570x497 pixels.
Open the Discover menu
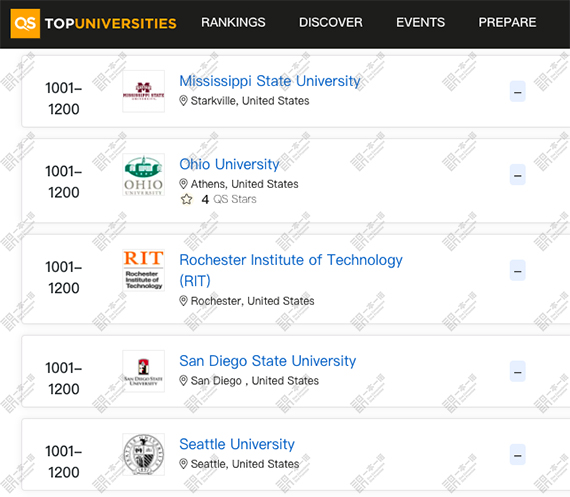(331, 23)
